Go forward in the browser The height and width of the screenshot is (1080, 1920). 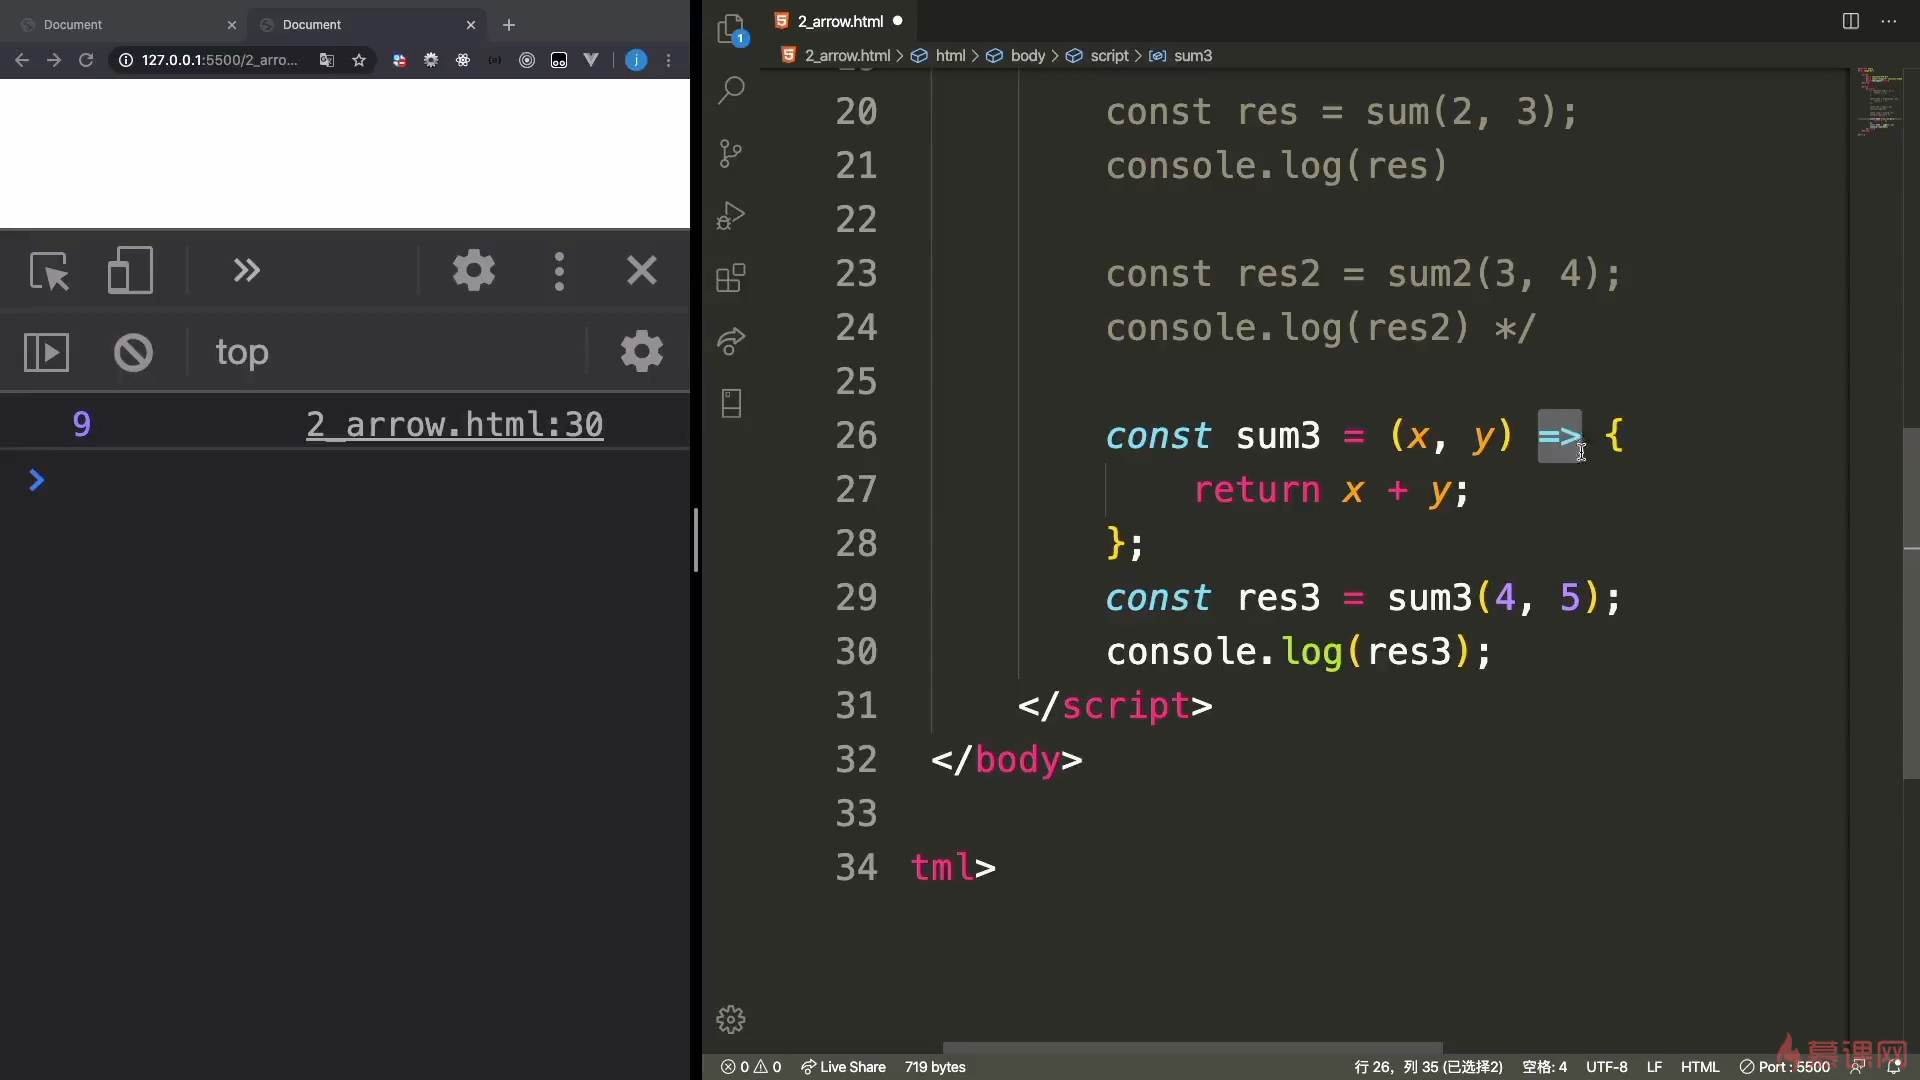click(x=54, y=60)
